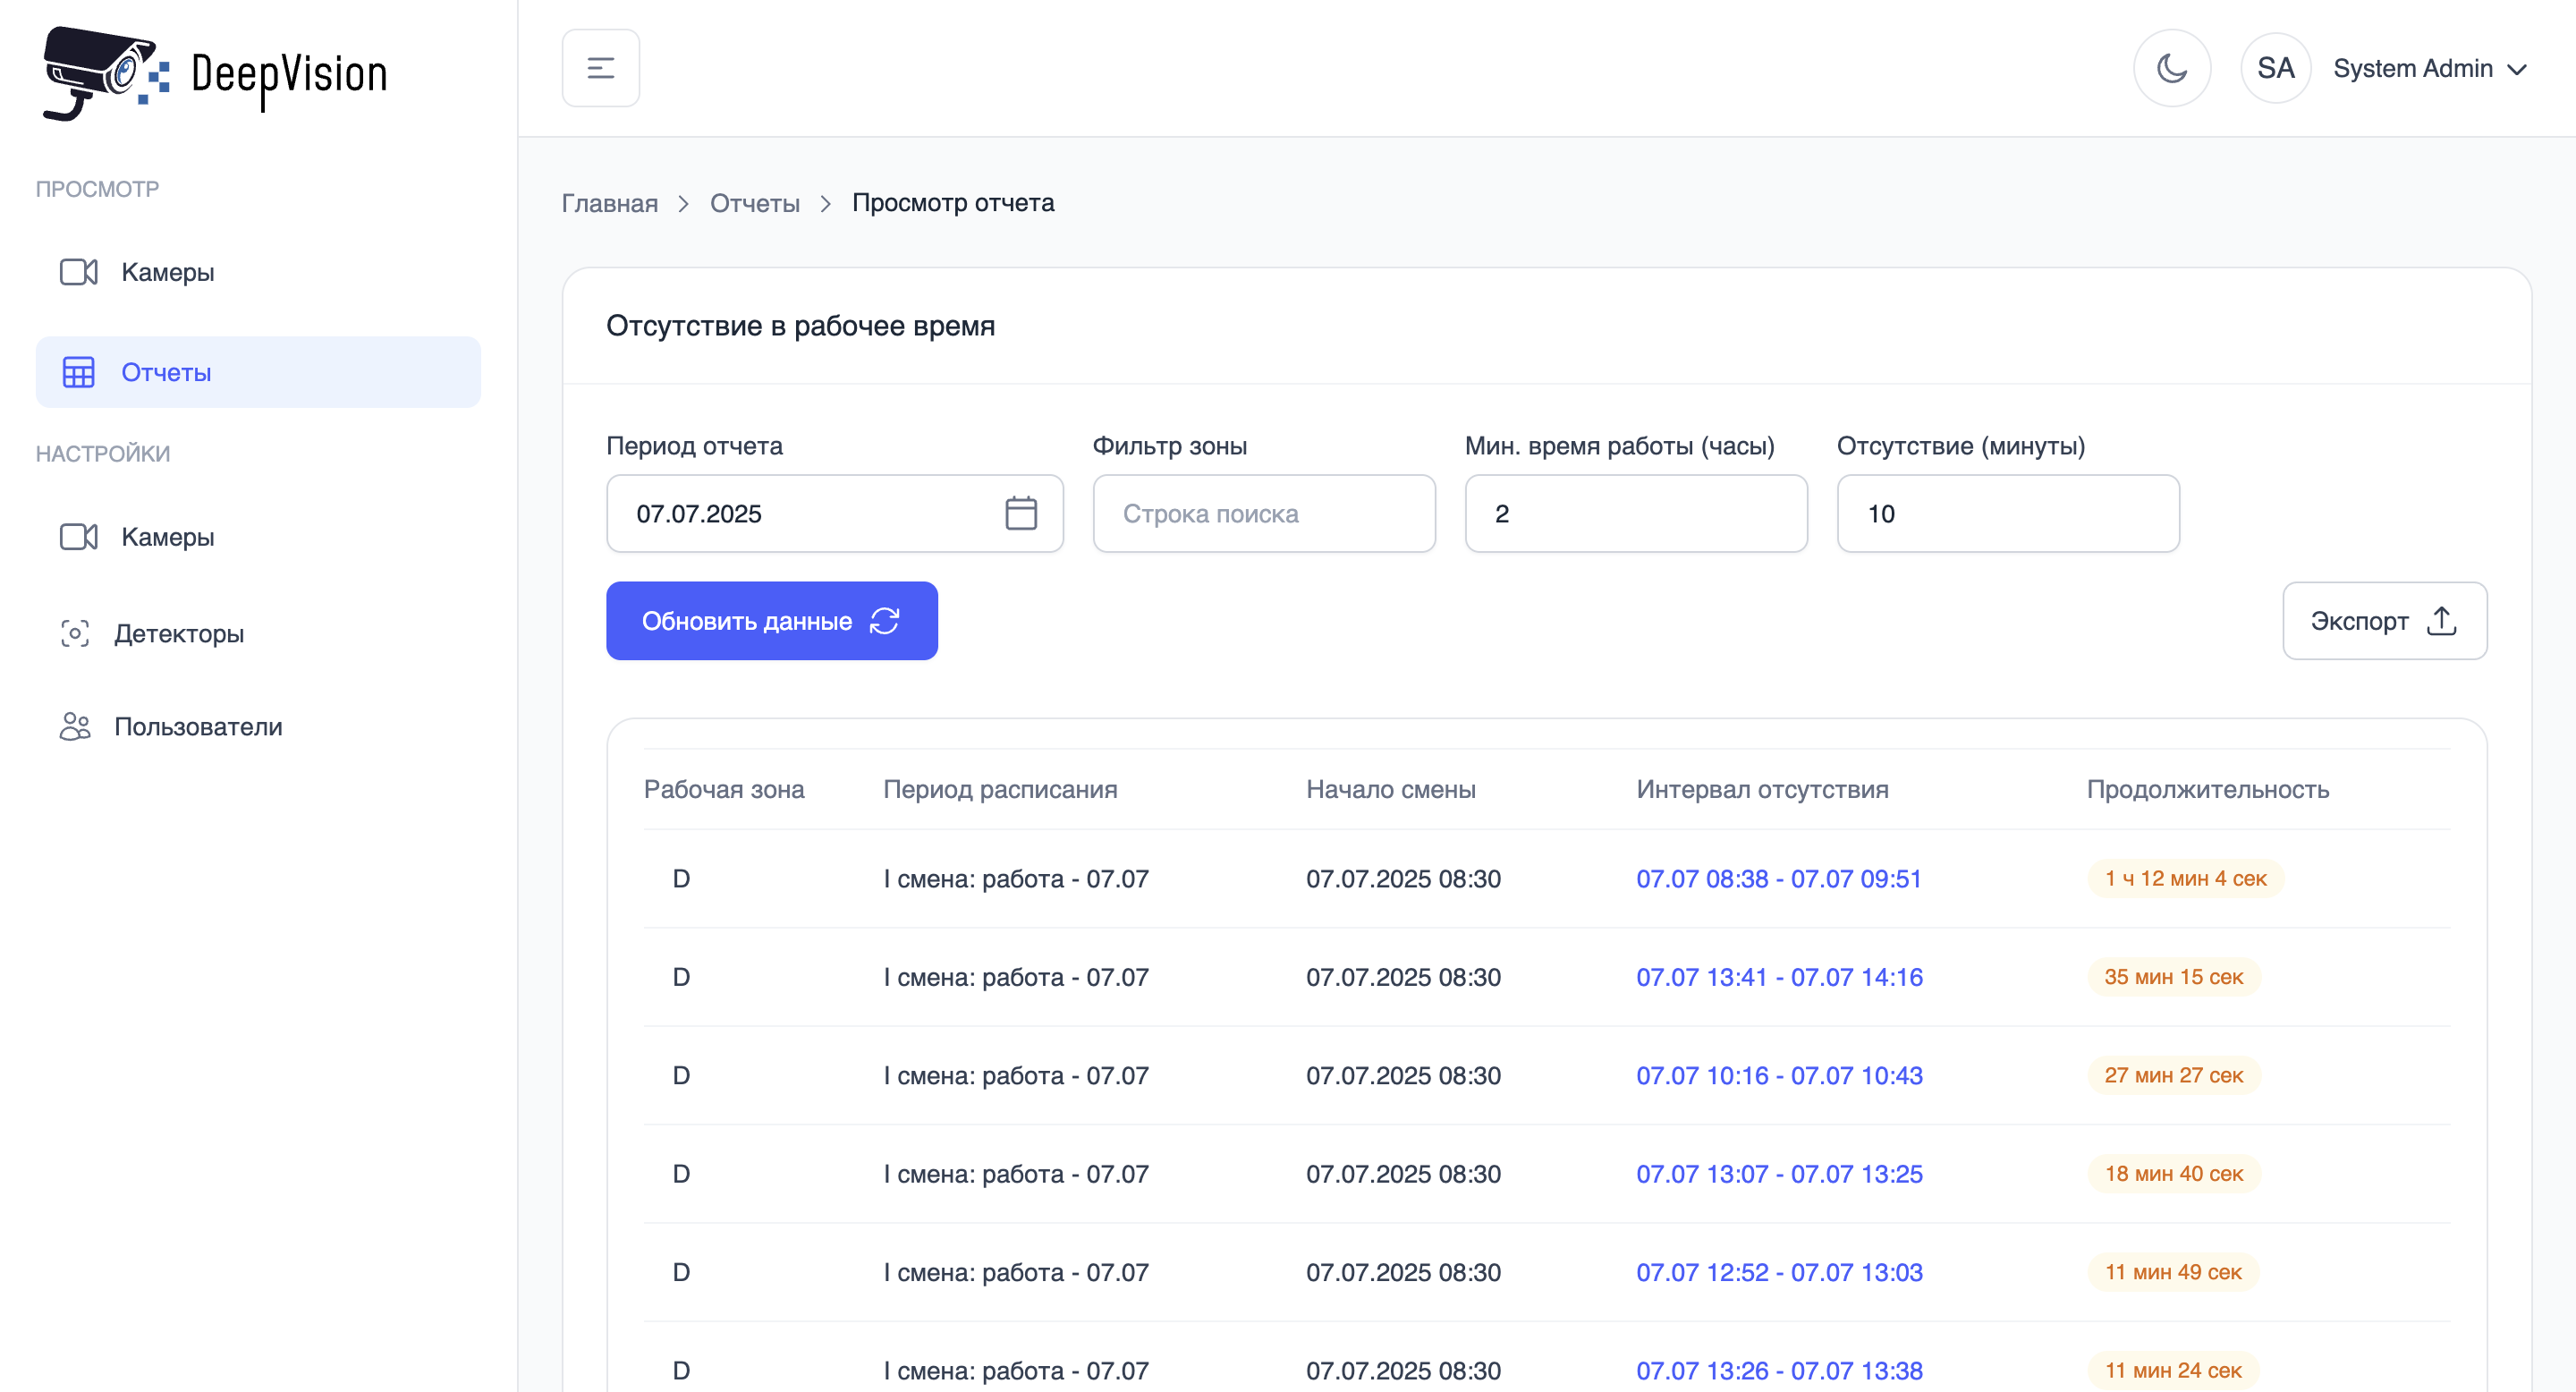Focus the Фильтр зоны search input

tap(1263, 513)
